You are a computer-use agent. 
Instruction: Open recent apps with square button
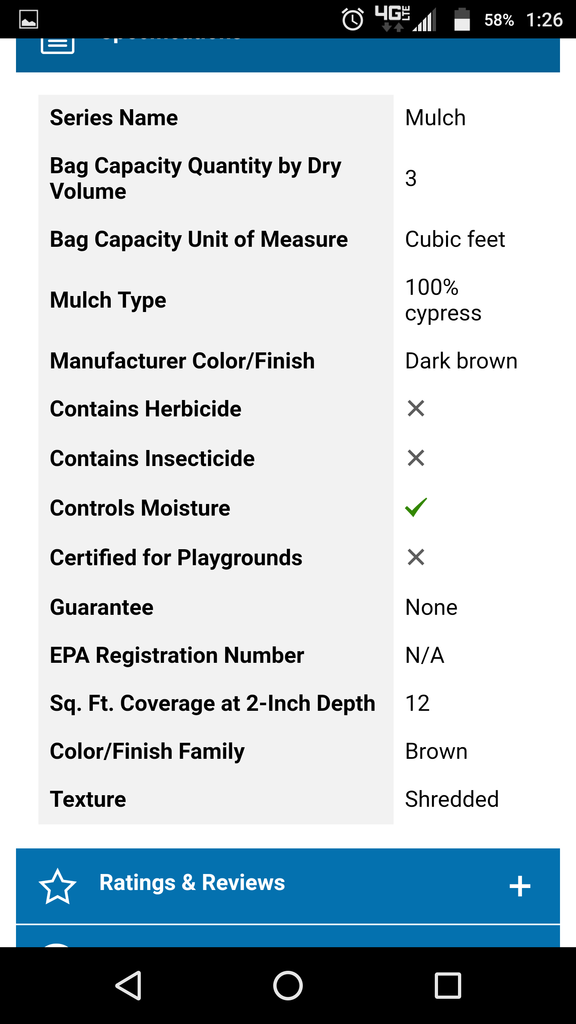[x=447, y=985]
